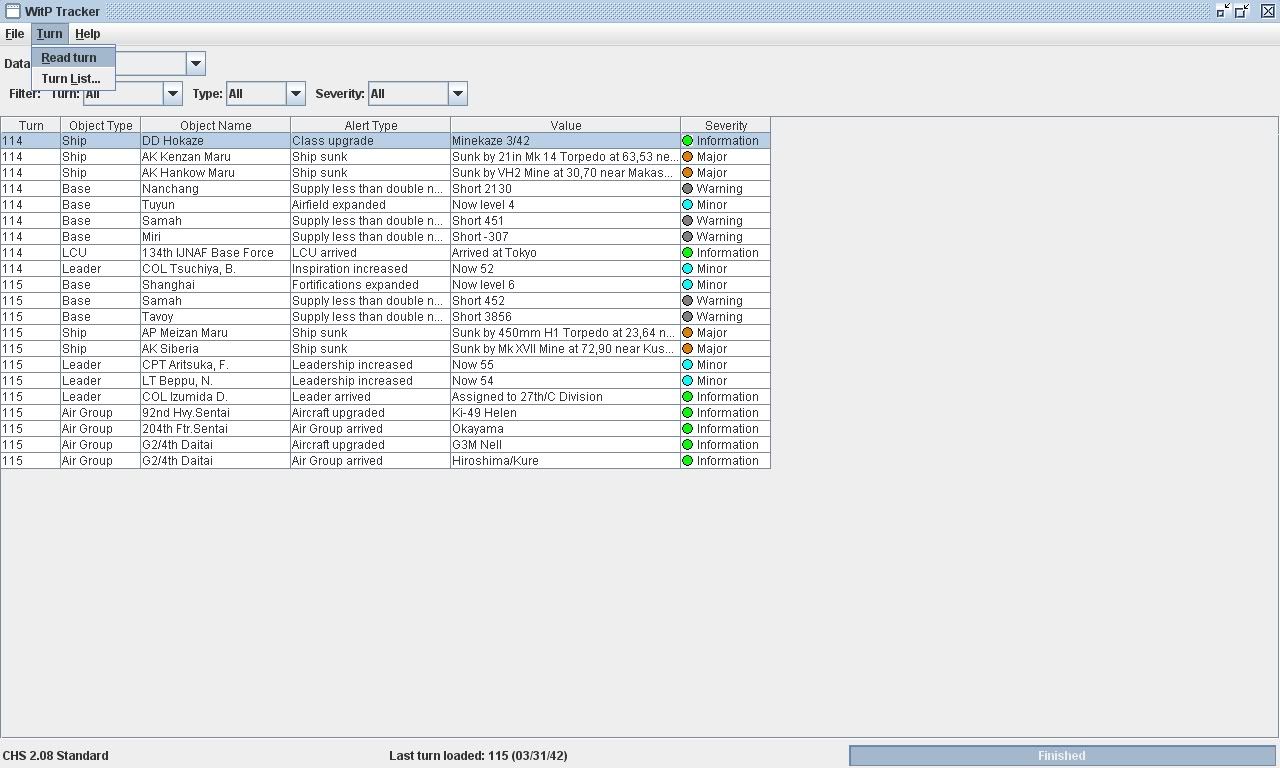Select the Nanchang base name cell
This screenshot has width=1280, height=768.
tap(215, 189)
